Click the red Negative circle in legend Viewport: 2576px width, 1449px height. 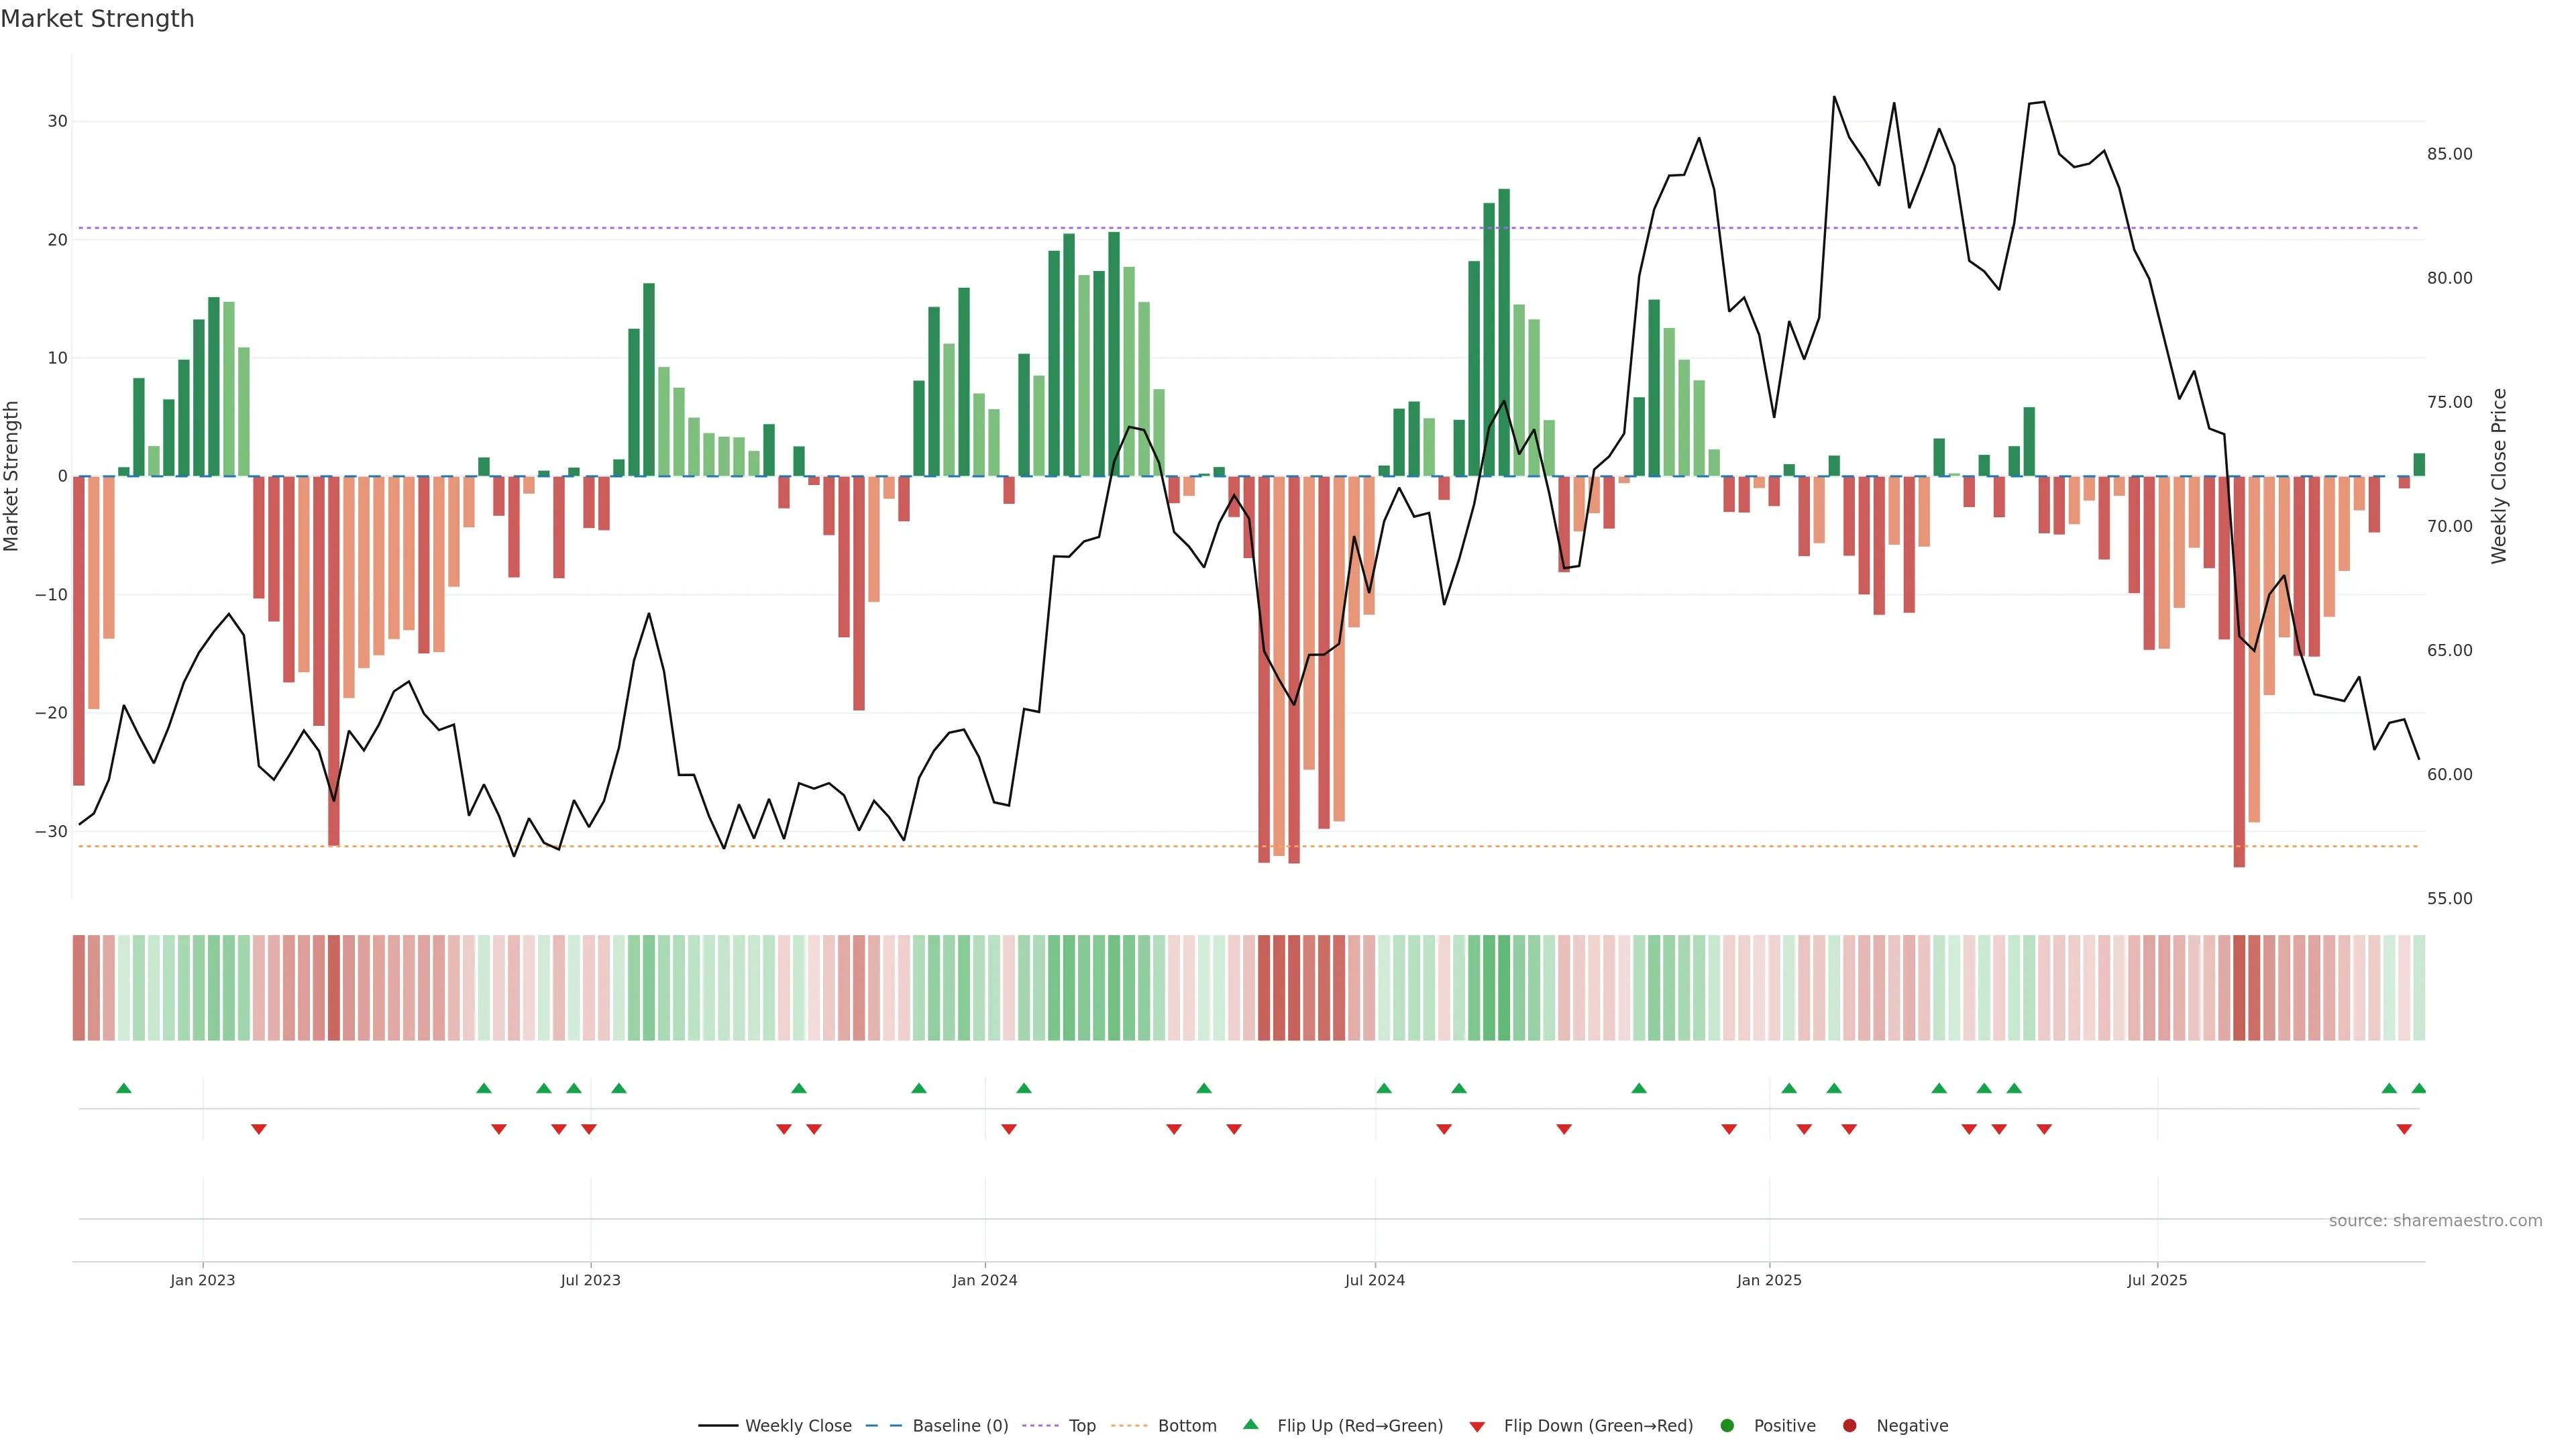(x=1849, y=1426)
